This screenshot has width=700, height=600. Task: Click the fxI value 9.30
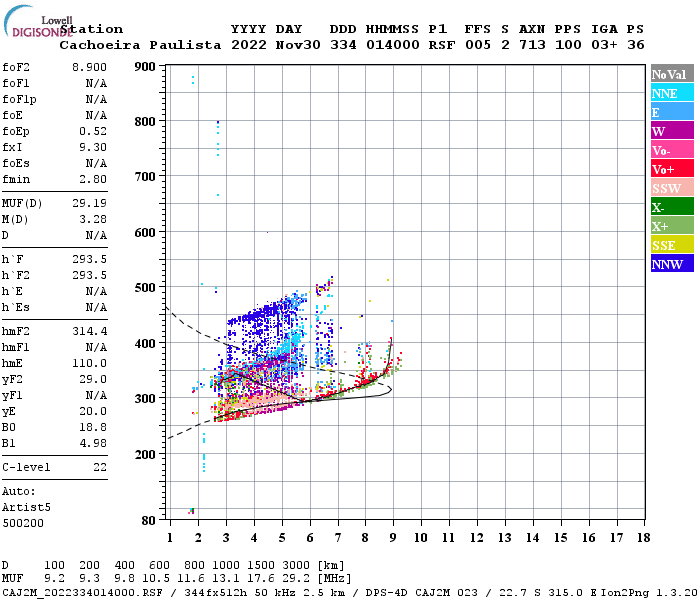coord(93,147)
